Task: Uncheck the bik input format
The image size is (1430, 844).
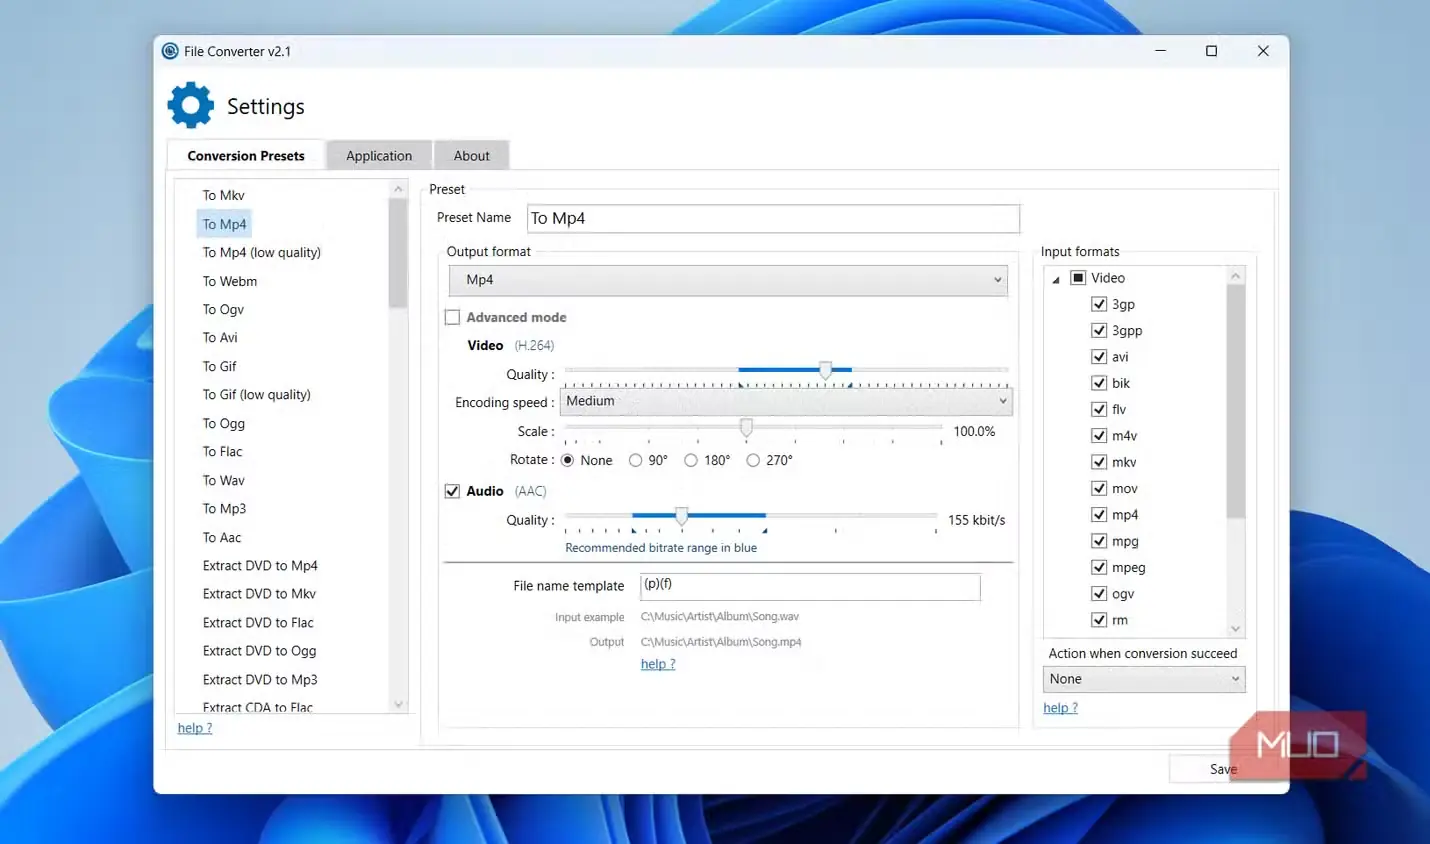Action: [1099, 383]
